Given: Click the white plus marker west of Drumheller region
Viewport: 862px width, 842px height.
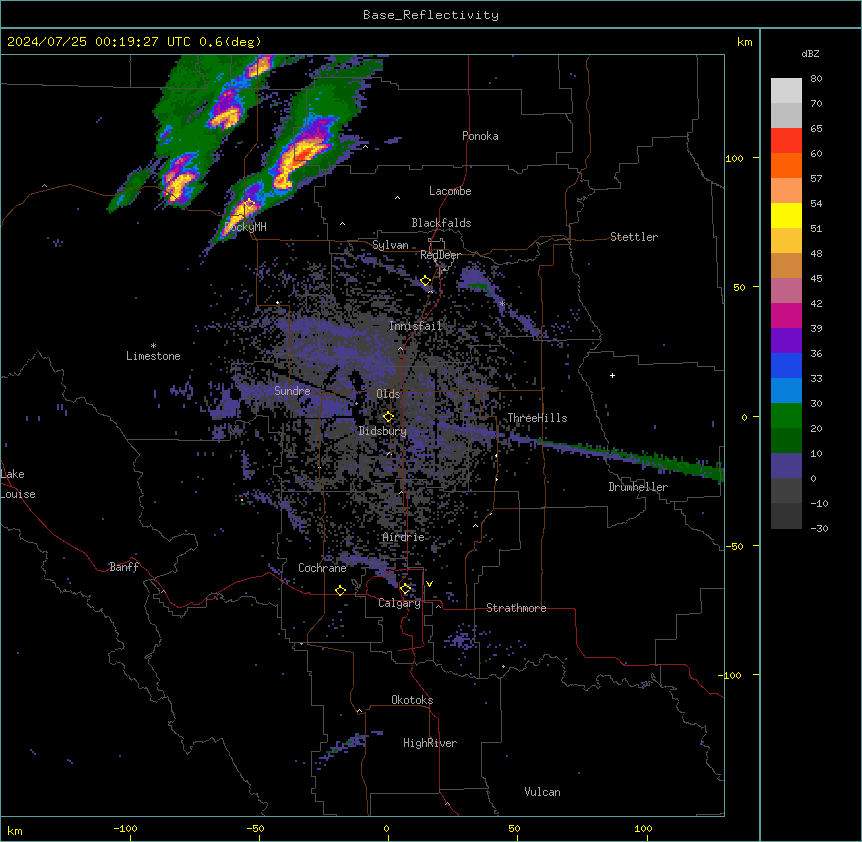Looking at the screenshot, I should pos(612,375).
